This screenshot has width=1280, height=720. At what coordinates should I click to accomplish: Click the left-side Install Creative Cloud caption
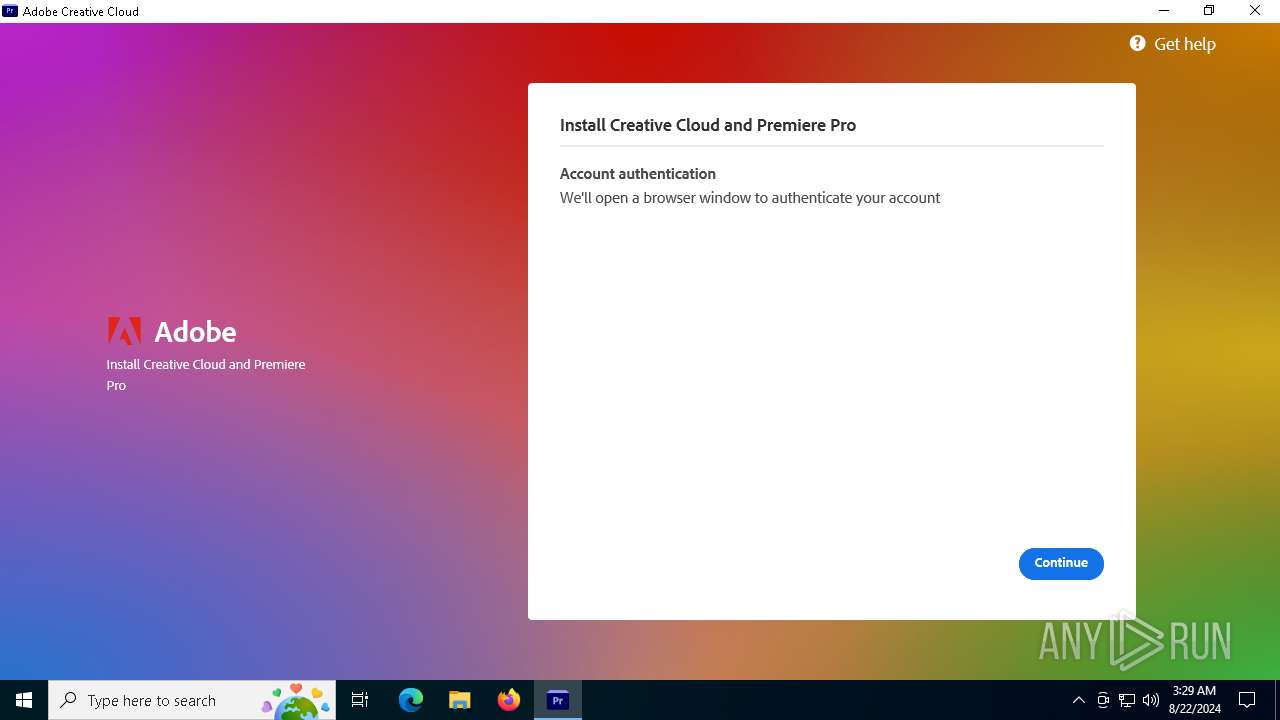tap(206, 375)
